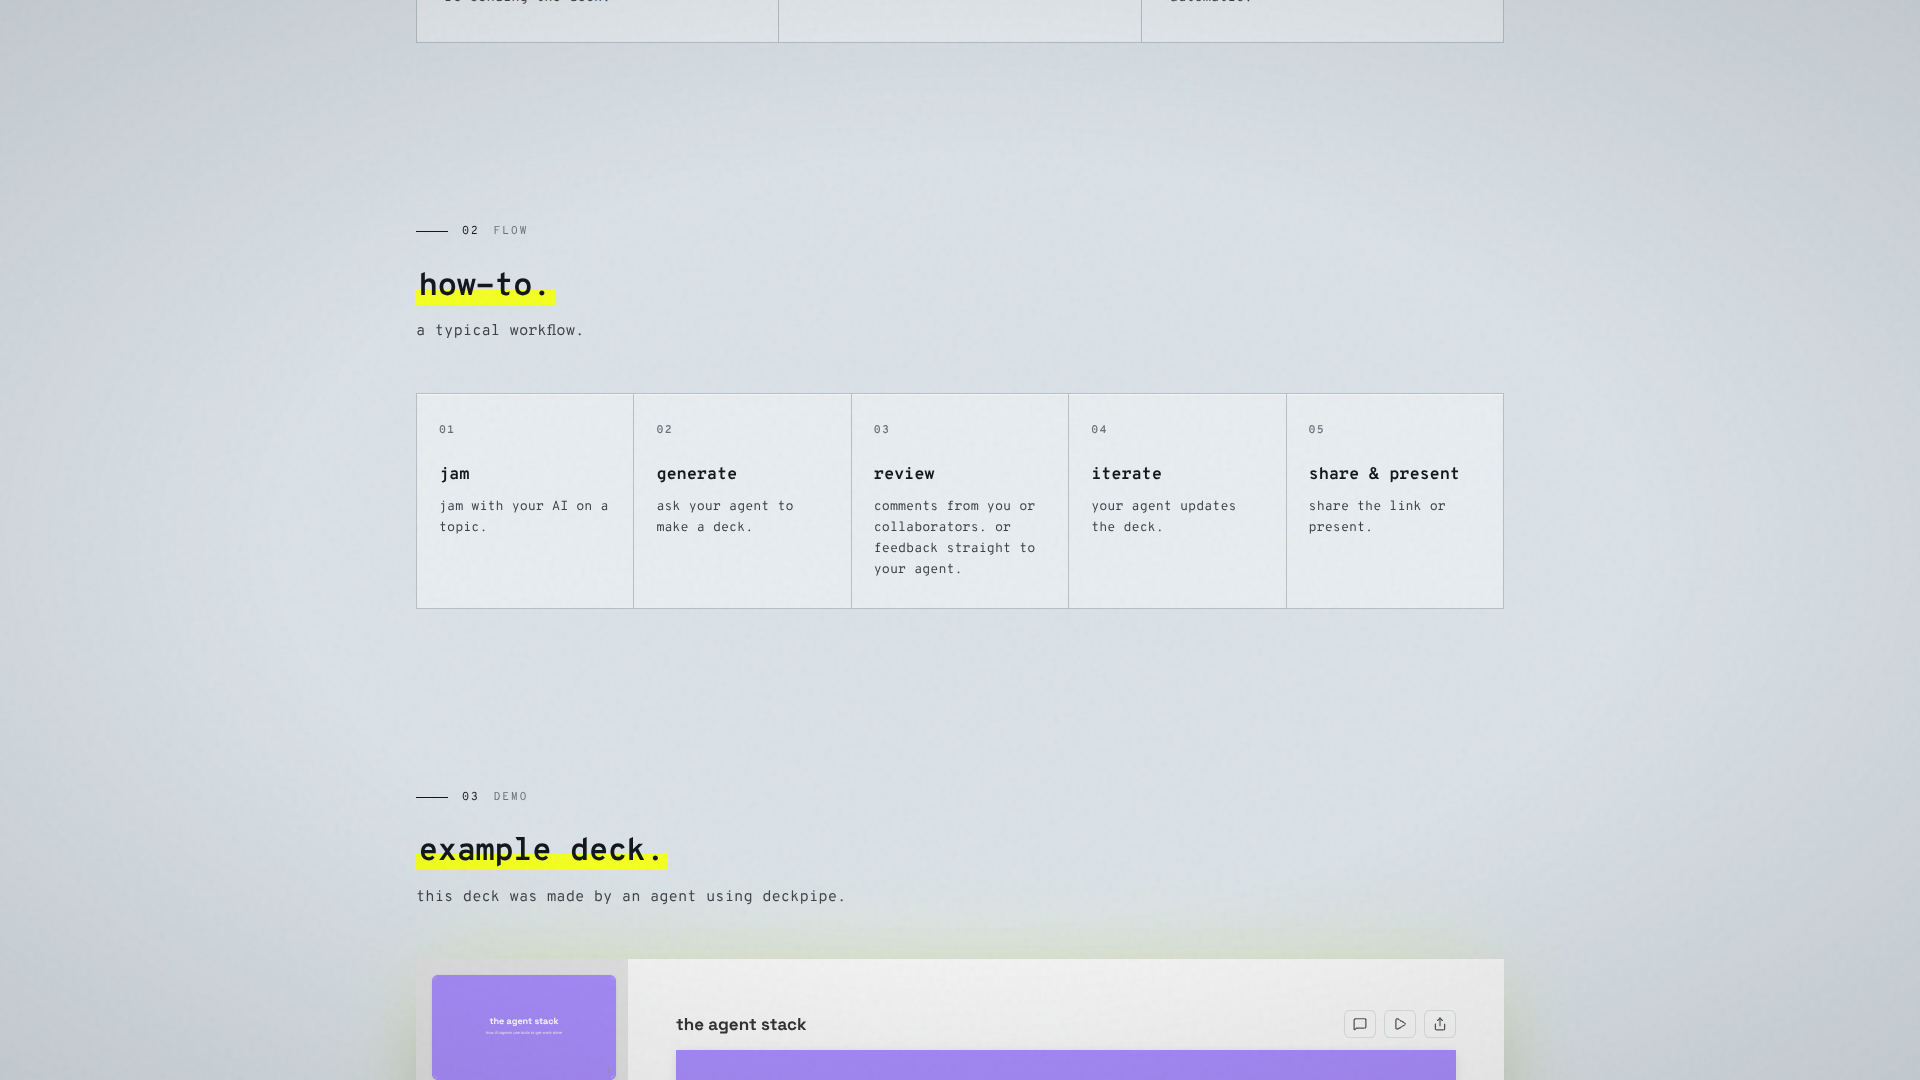Click the 'jam' workflow step card
The height and width of the screenshot is (1080, 1920).
point(524,500)
